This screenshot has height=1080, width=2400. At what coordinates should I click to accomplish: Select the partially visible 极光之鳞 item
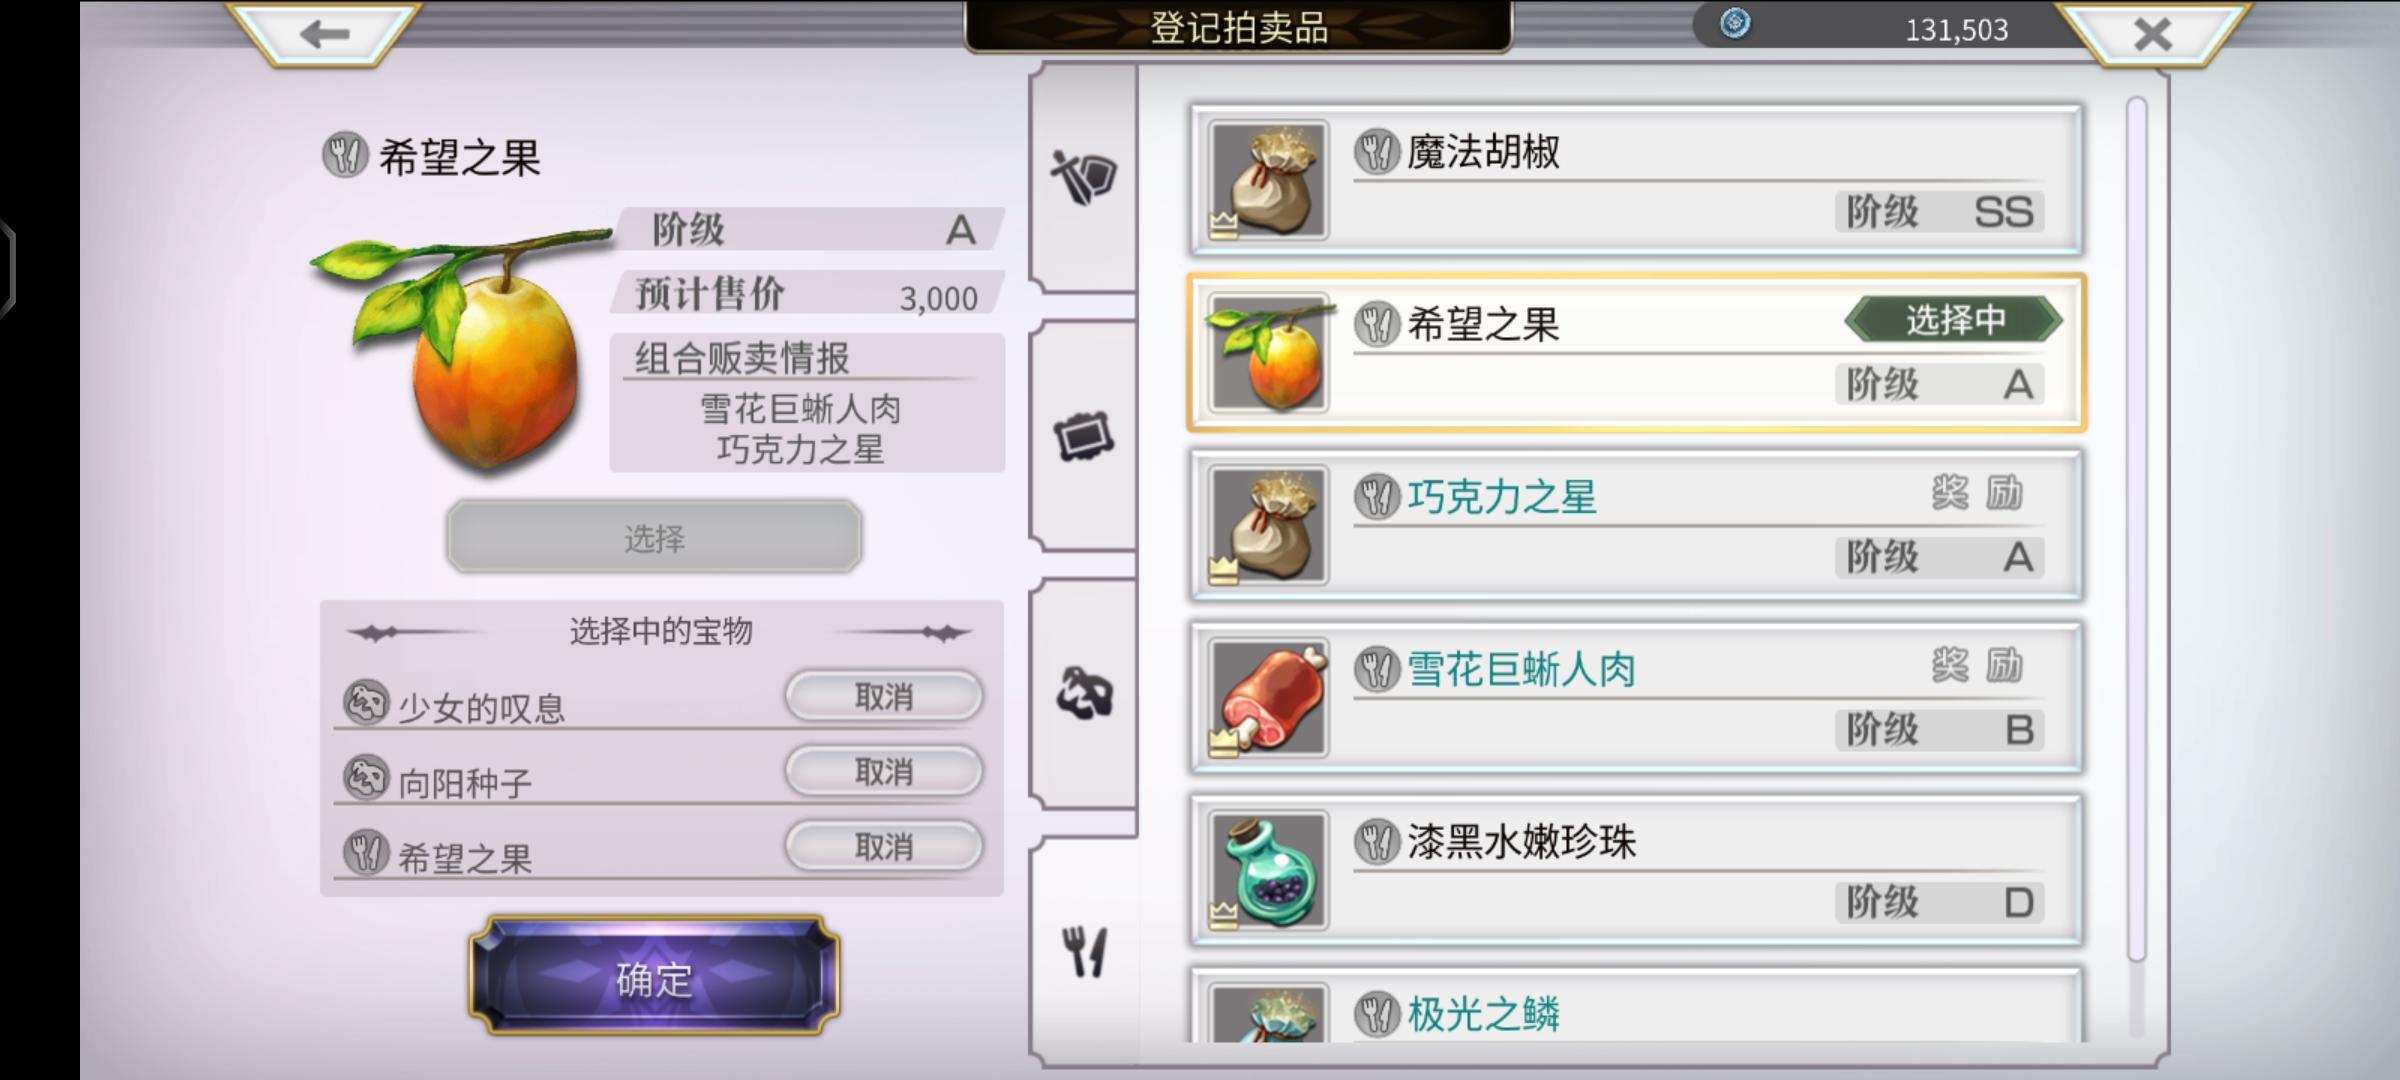pos(1636,1005)
